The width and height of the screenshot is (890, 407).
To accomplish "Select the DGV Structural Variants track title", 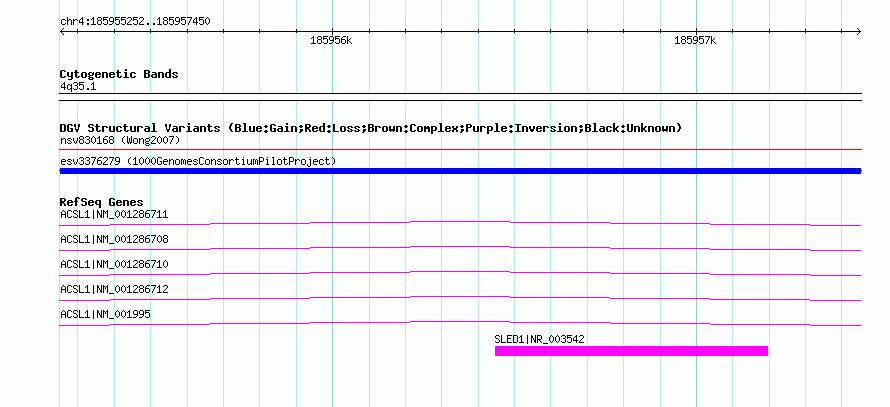I will point(371,128).
